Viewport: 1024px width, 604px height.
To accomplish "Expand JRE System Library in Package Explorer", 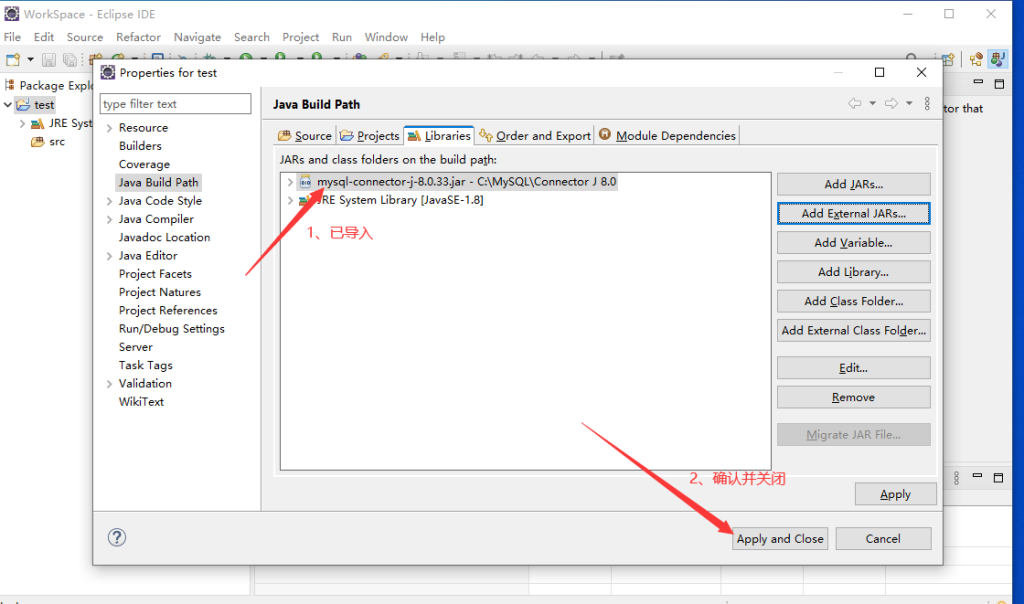I will click(22, 123).
